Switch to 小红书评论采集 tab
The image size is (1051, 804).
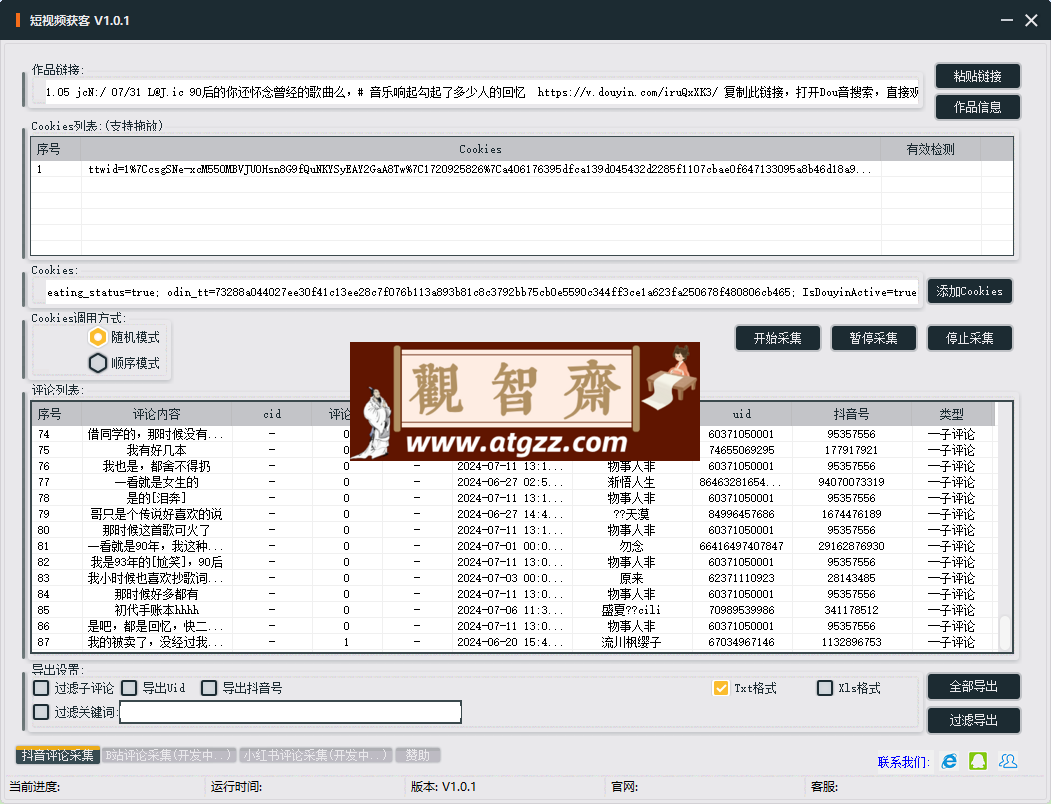pyautogui.click(x=315, y=755)
